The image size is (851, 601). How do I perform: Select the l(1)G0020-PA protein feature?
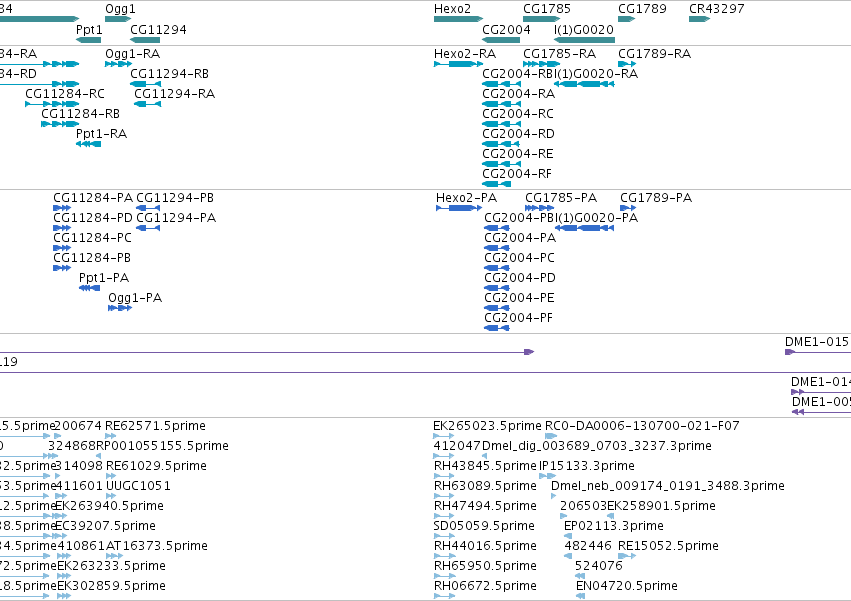(585, 228)
